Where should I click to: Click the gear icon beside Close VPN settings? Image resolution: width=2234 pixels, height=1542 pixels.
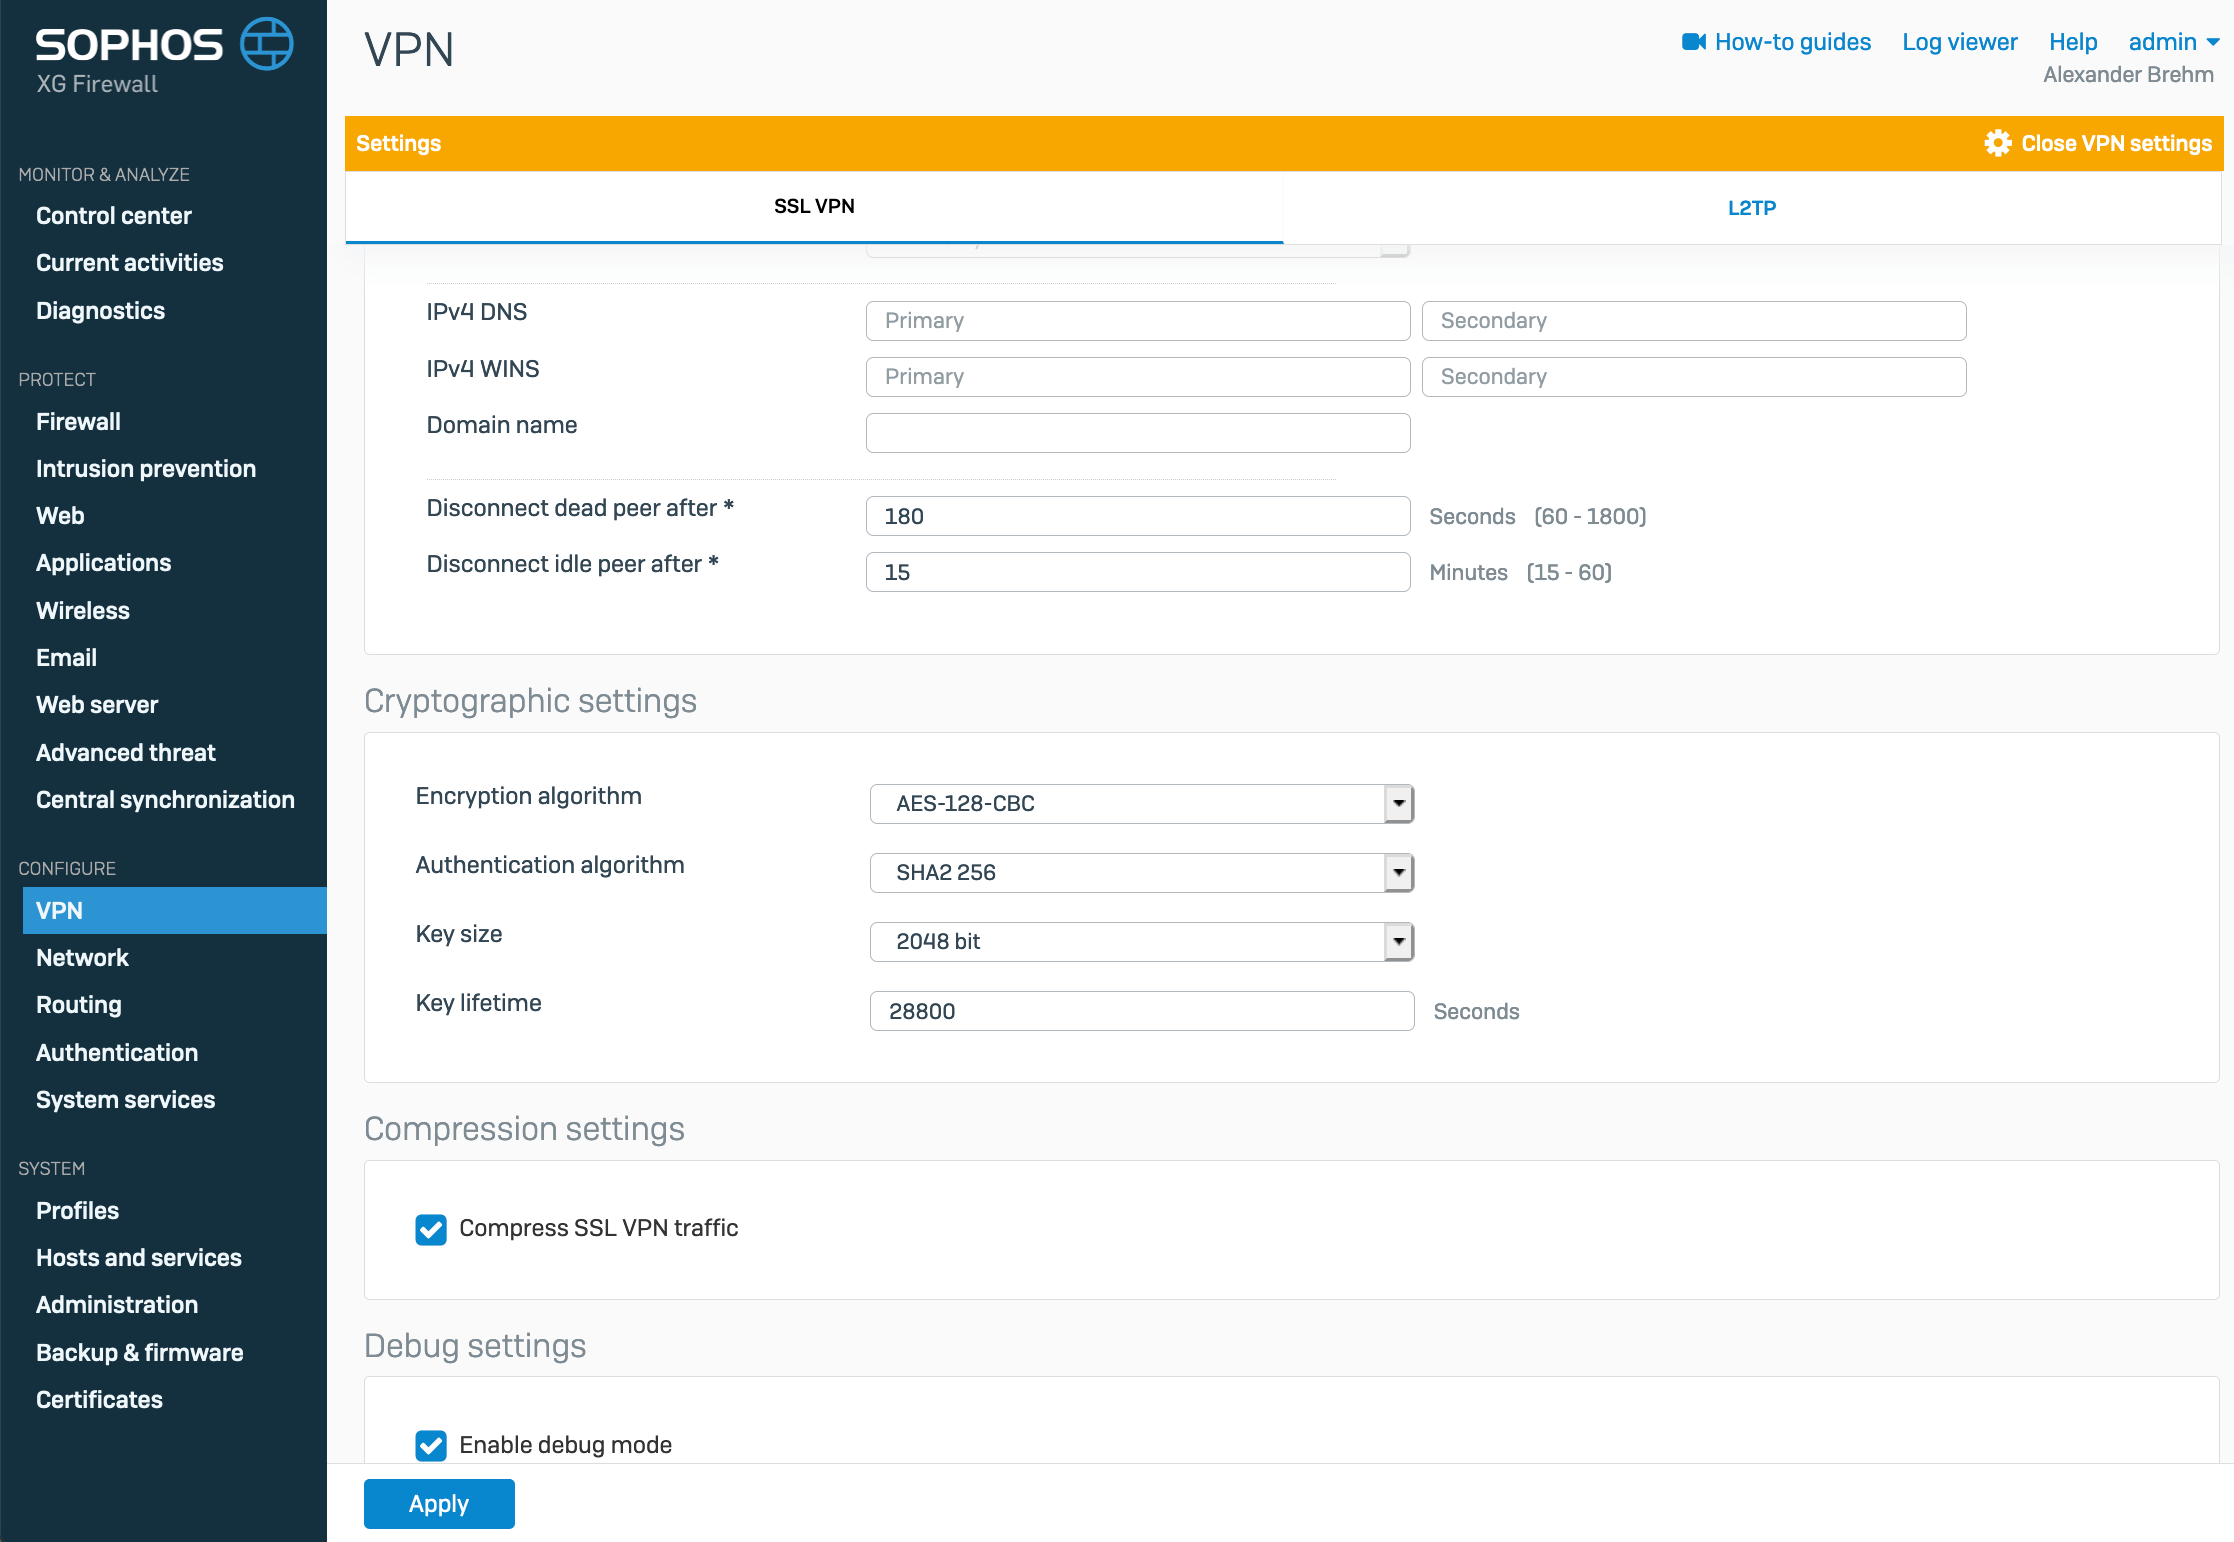1997,143
